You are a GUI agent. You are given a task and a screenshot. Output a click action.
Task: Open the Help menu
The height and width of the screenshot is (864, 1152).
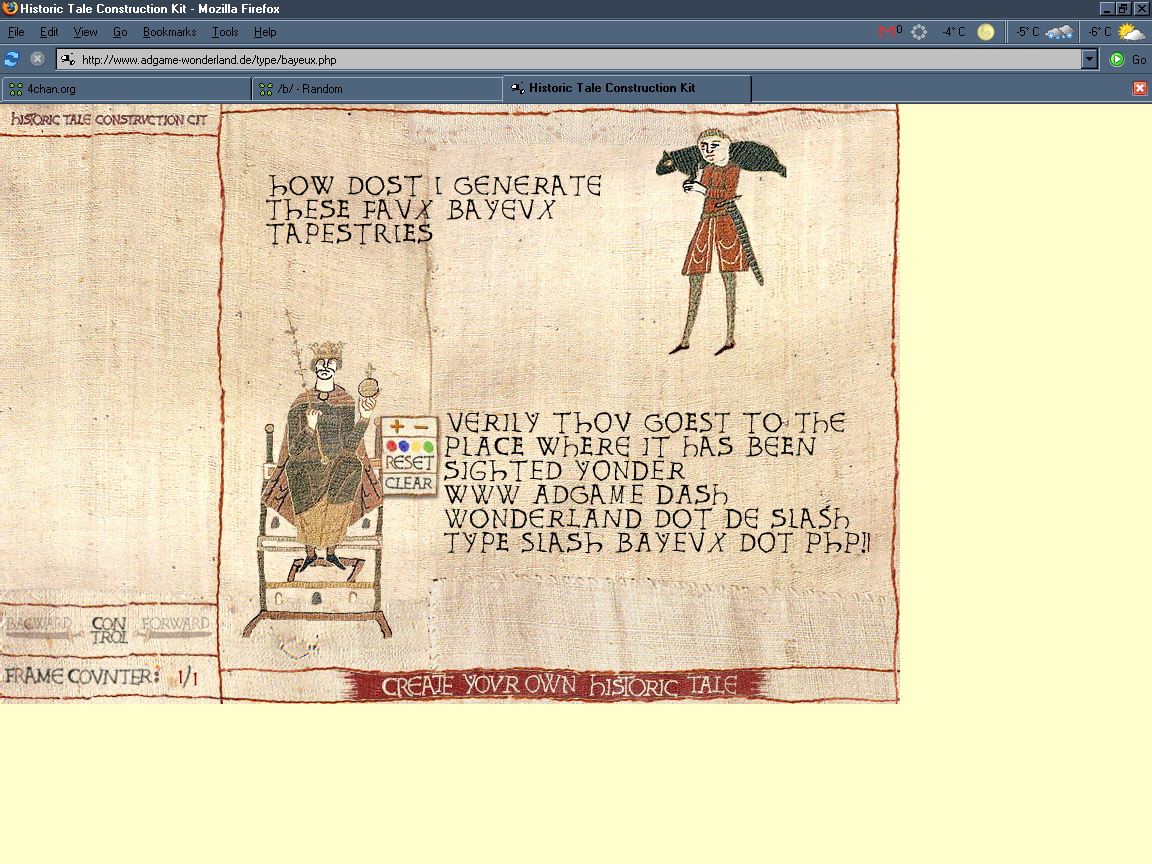click(x=265, y=32)
